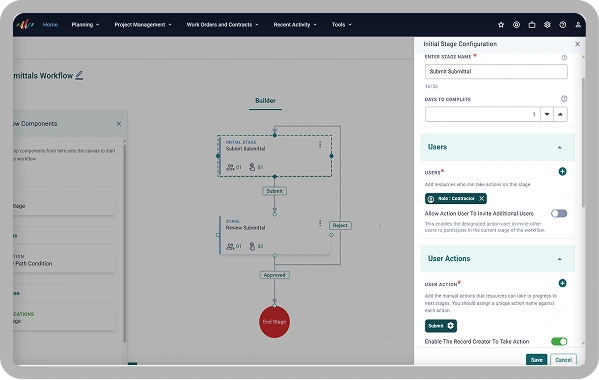Collapse the User Actions section
This screenshot has width=599, height=380.
[x=560, y=259]
